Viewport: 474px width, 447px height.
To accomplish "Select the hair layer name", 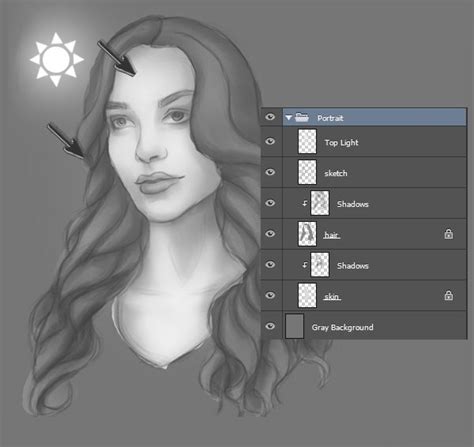I will click(x=332, y=235).
